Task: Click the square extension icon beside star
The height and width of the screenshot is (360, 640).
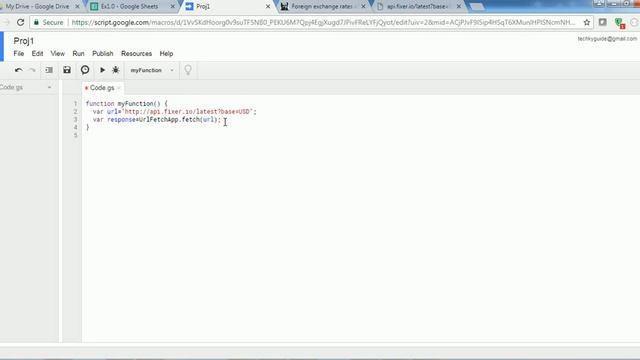Action: coord(602,22)
